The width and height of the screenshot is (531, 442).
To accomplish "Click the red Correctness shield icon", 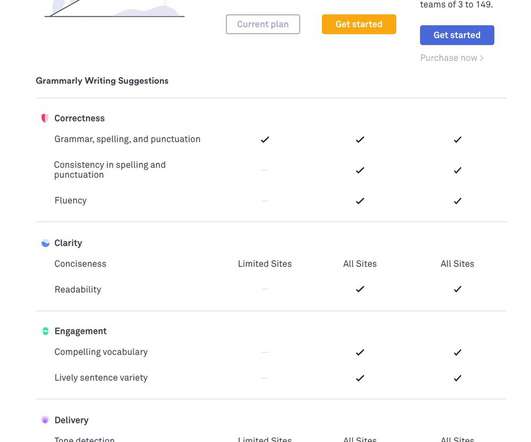I will pyautogui.click(x=44, y=118).
